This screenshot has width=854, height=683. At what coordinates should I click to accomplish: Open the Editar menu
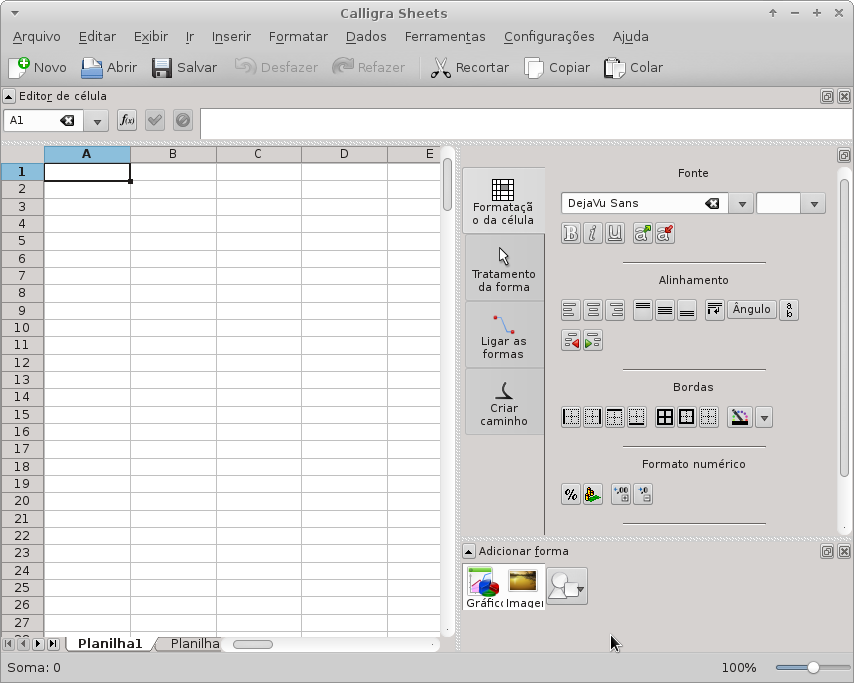point(97,36)
